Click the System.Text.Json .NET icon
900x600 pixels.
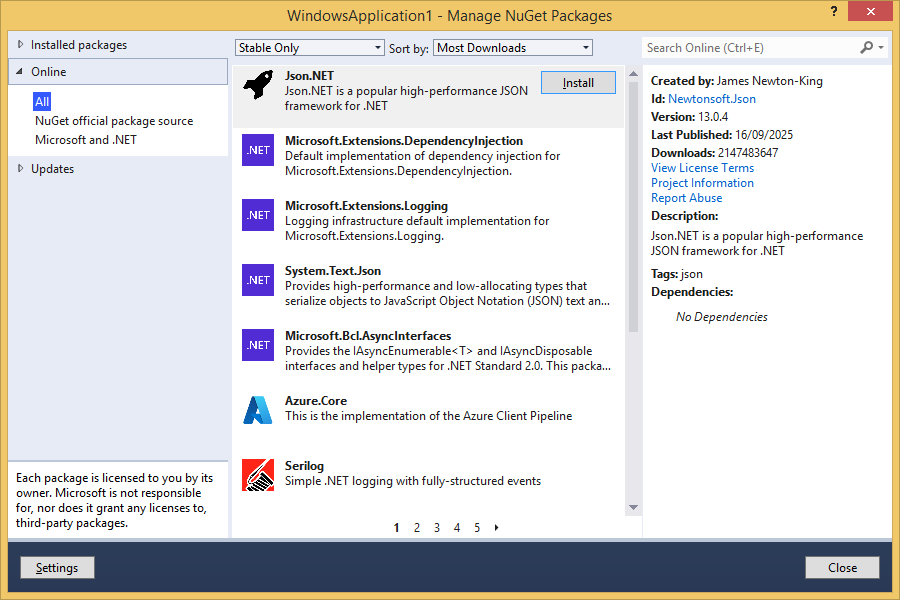tap(258, 280)
